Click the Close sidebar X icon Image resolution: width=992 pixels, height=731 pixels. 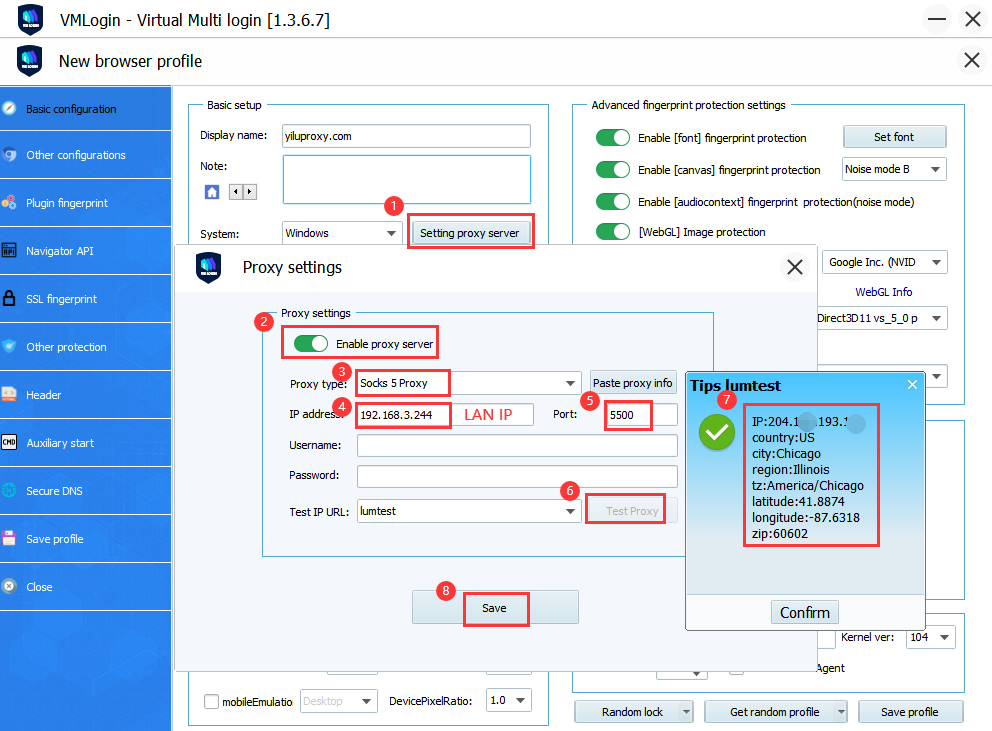pos(9,587)
